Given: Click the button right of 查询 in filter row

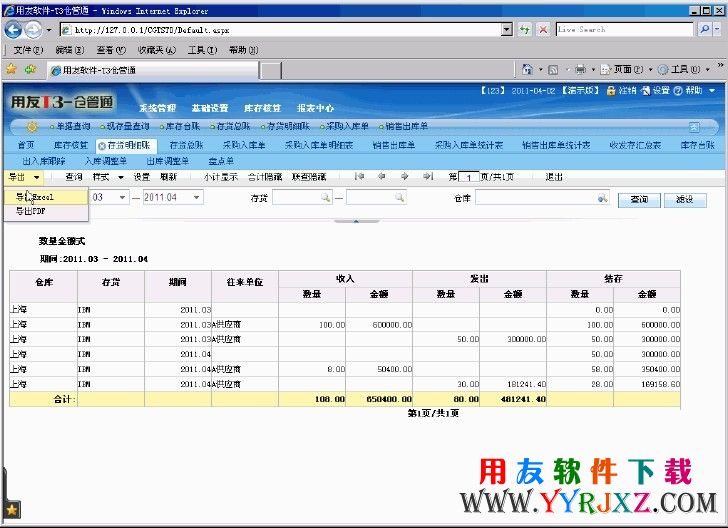Looking at the screenshot, I should click(x=685, y=200).
